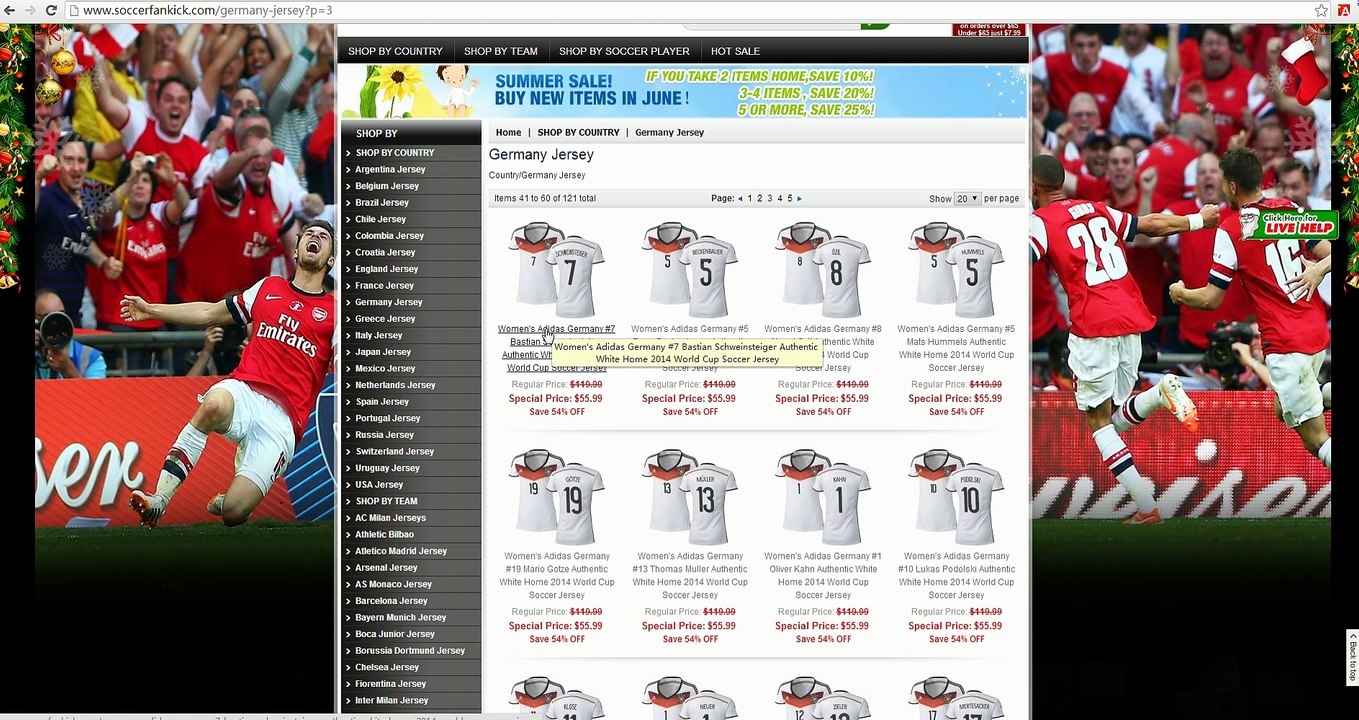Viewport: 1359px width, 720px height.
Task: Go to previous page with the pagination arrow
Action: tap(740, 199)
